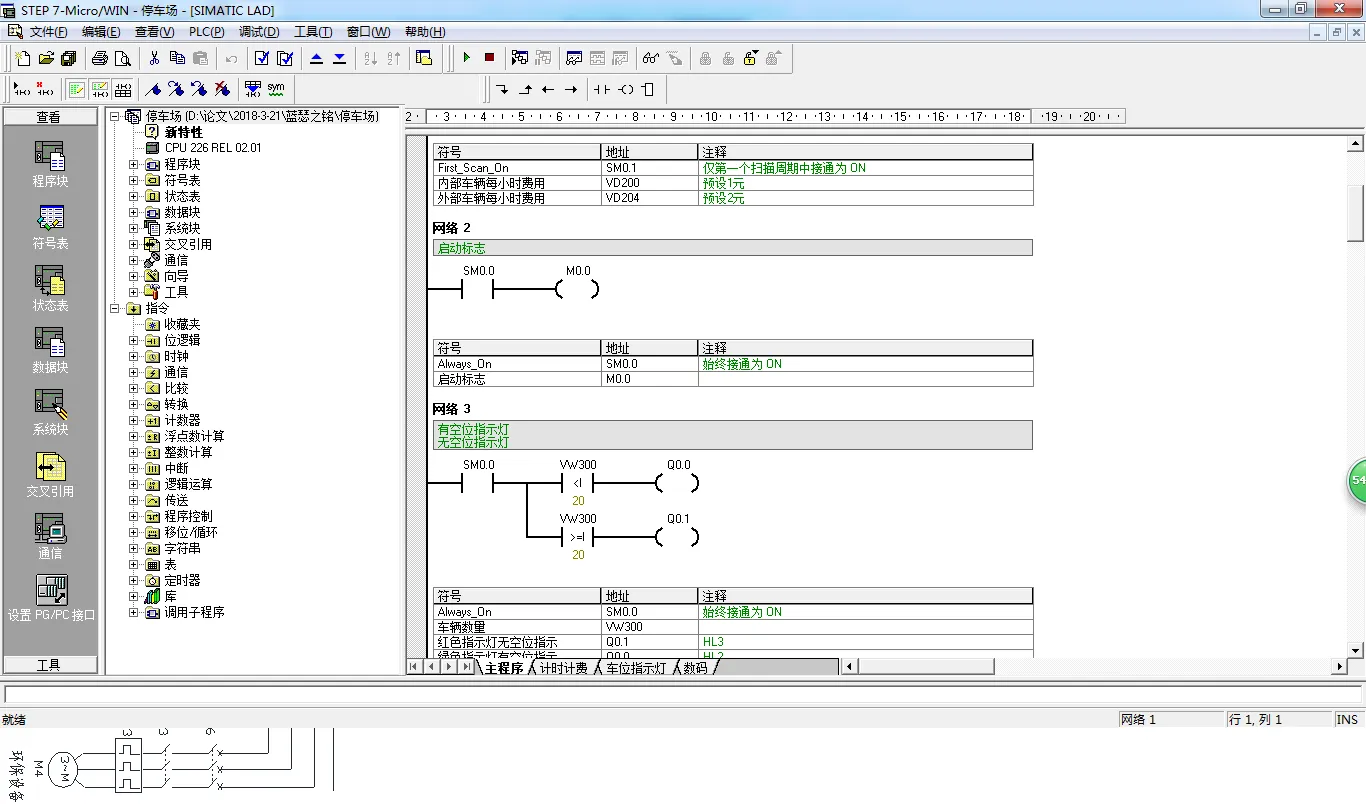Toggle the symbol information table (sym) icon
Screen dimensions: 1366x804
(x=276, y=89)
